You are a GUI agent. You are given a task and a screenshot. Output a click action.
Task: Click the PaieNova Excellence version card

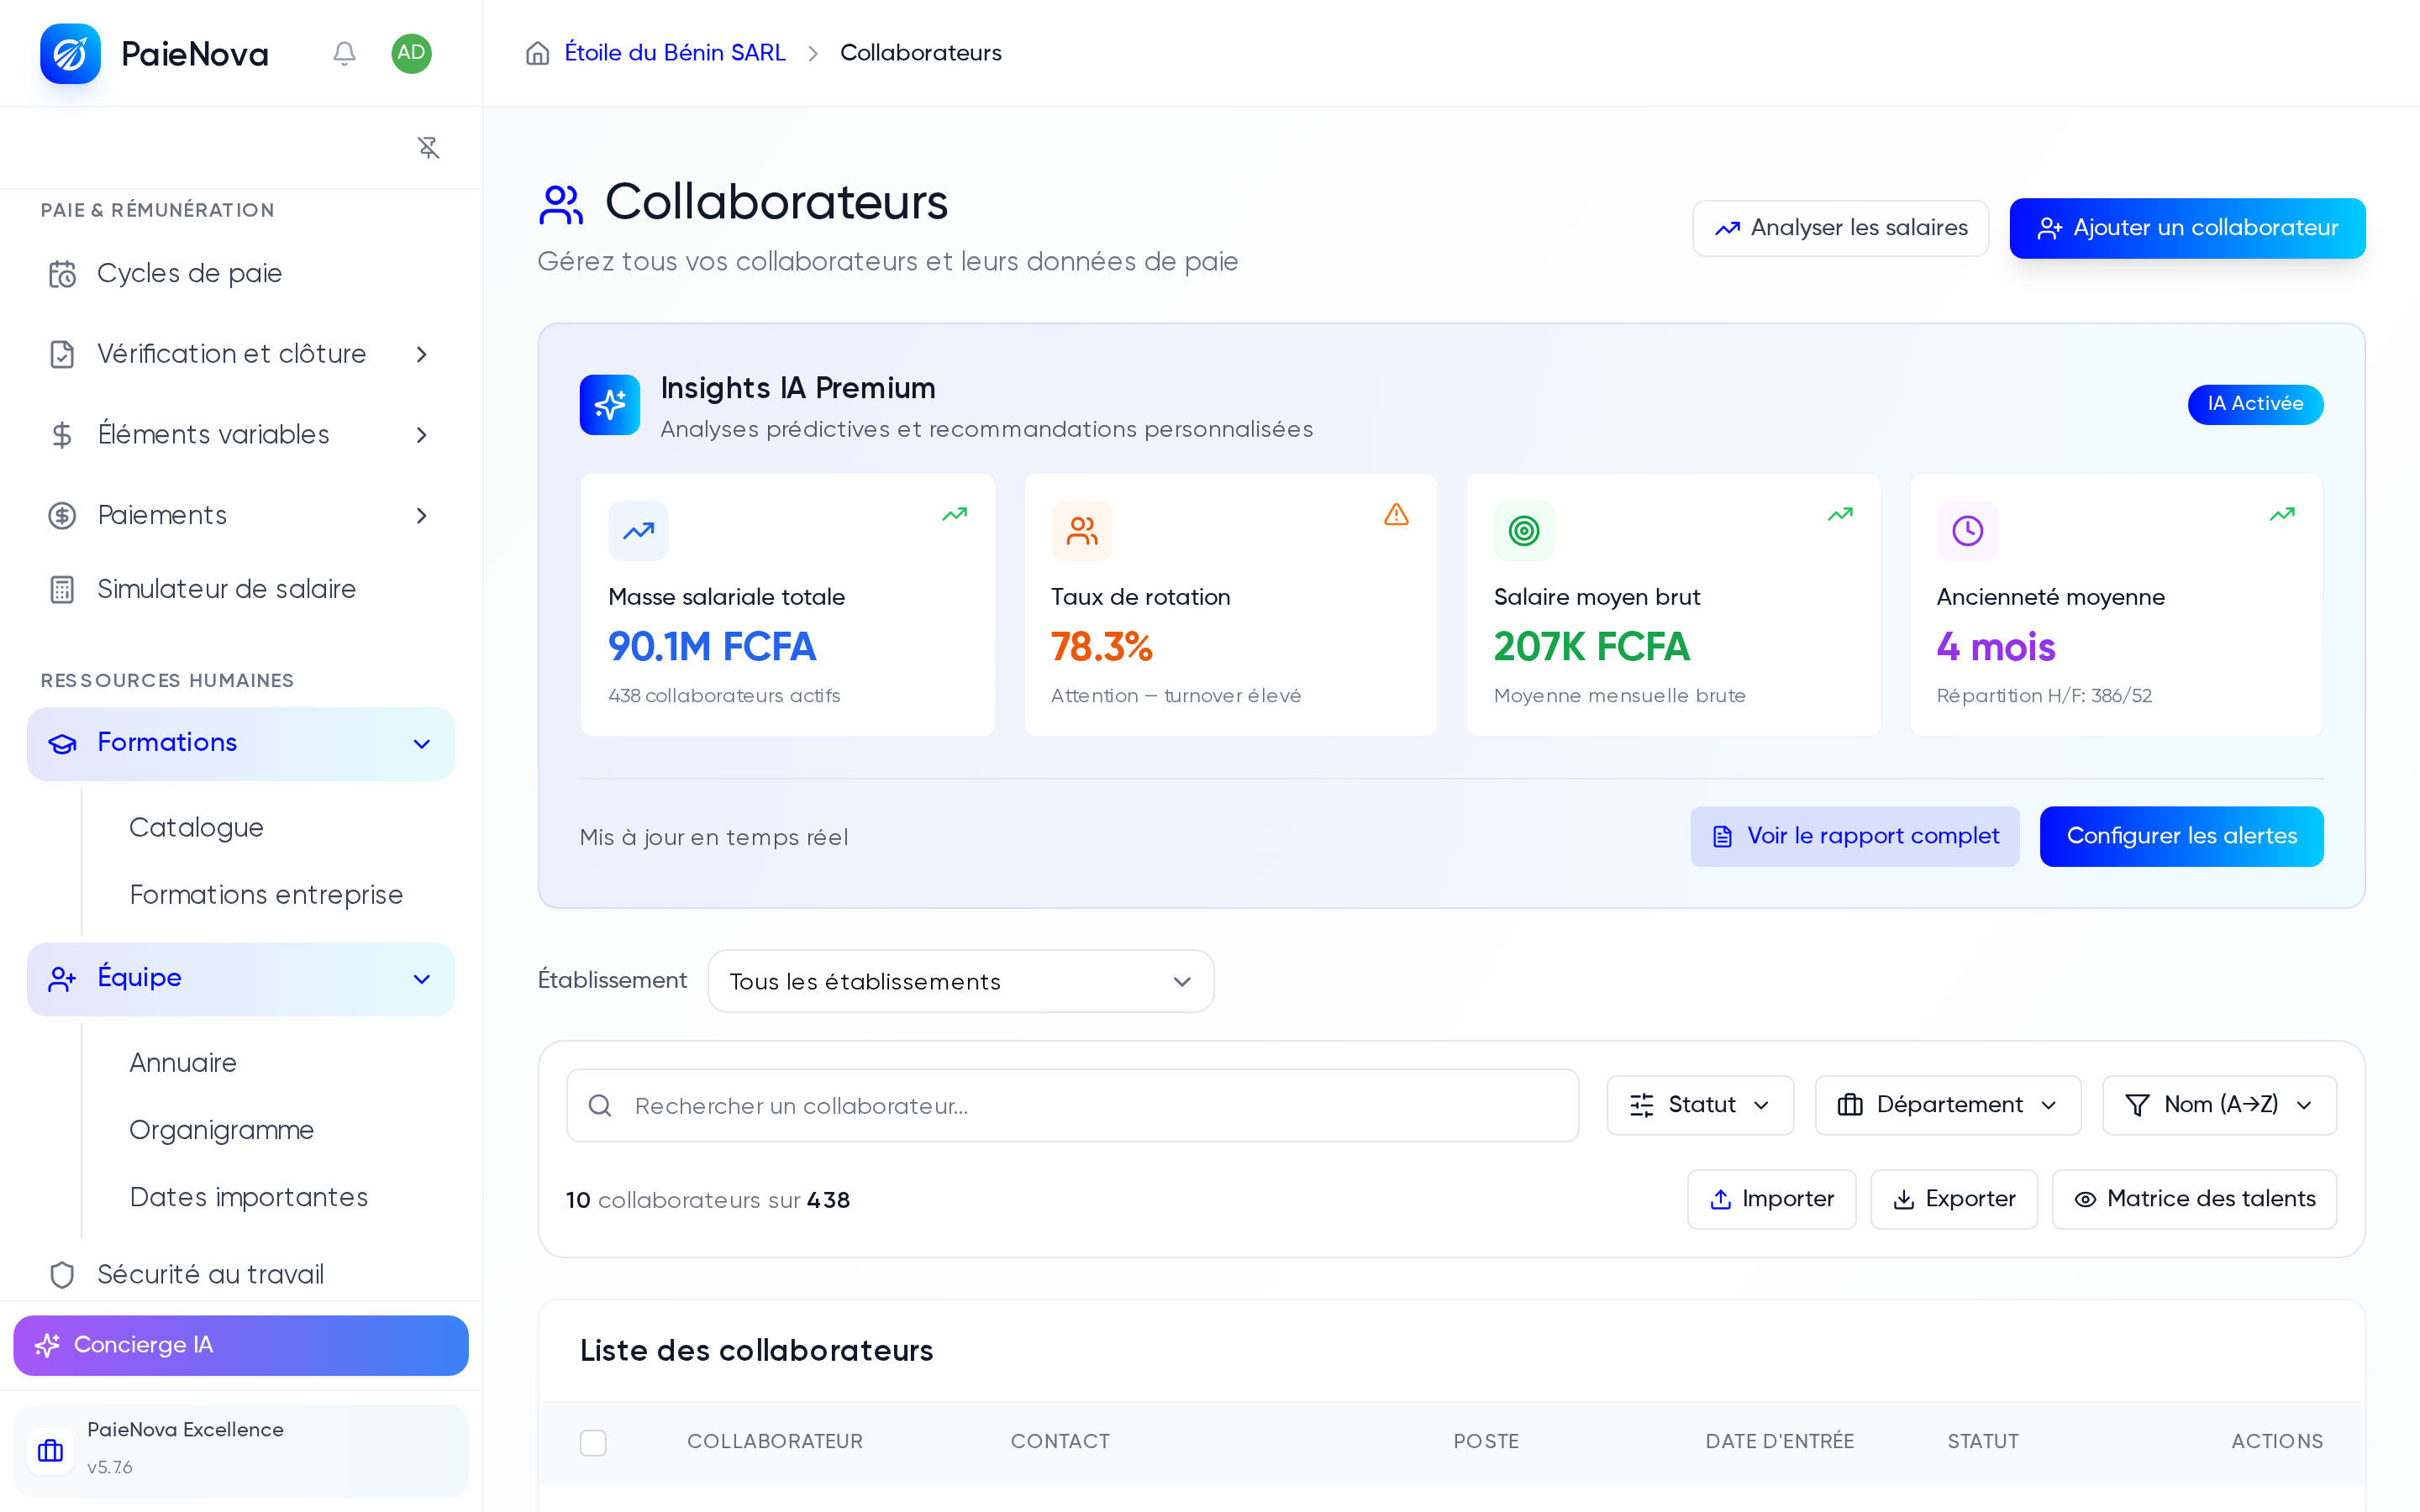[x=241, y=1450]
